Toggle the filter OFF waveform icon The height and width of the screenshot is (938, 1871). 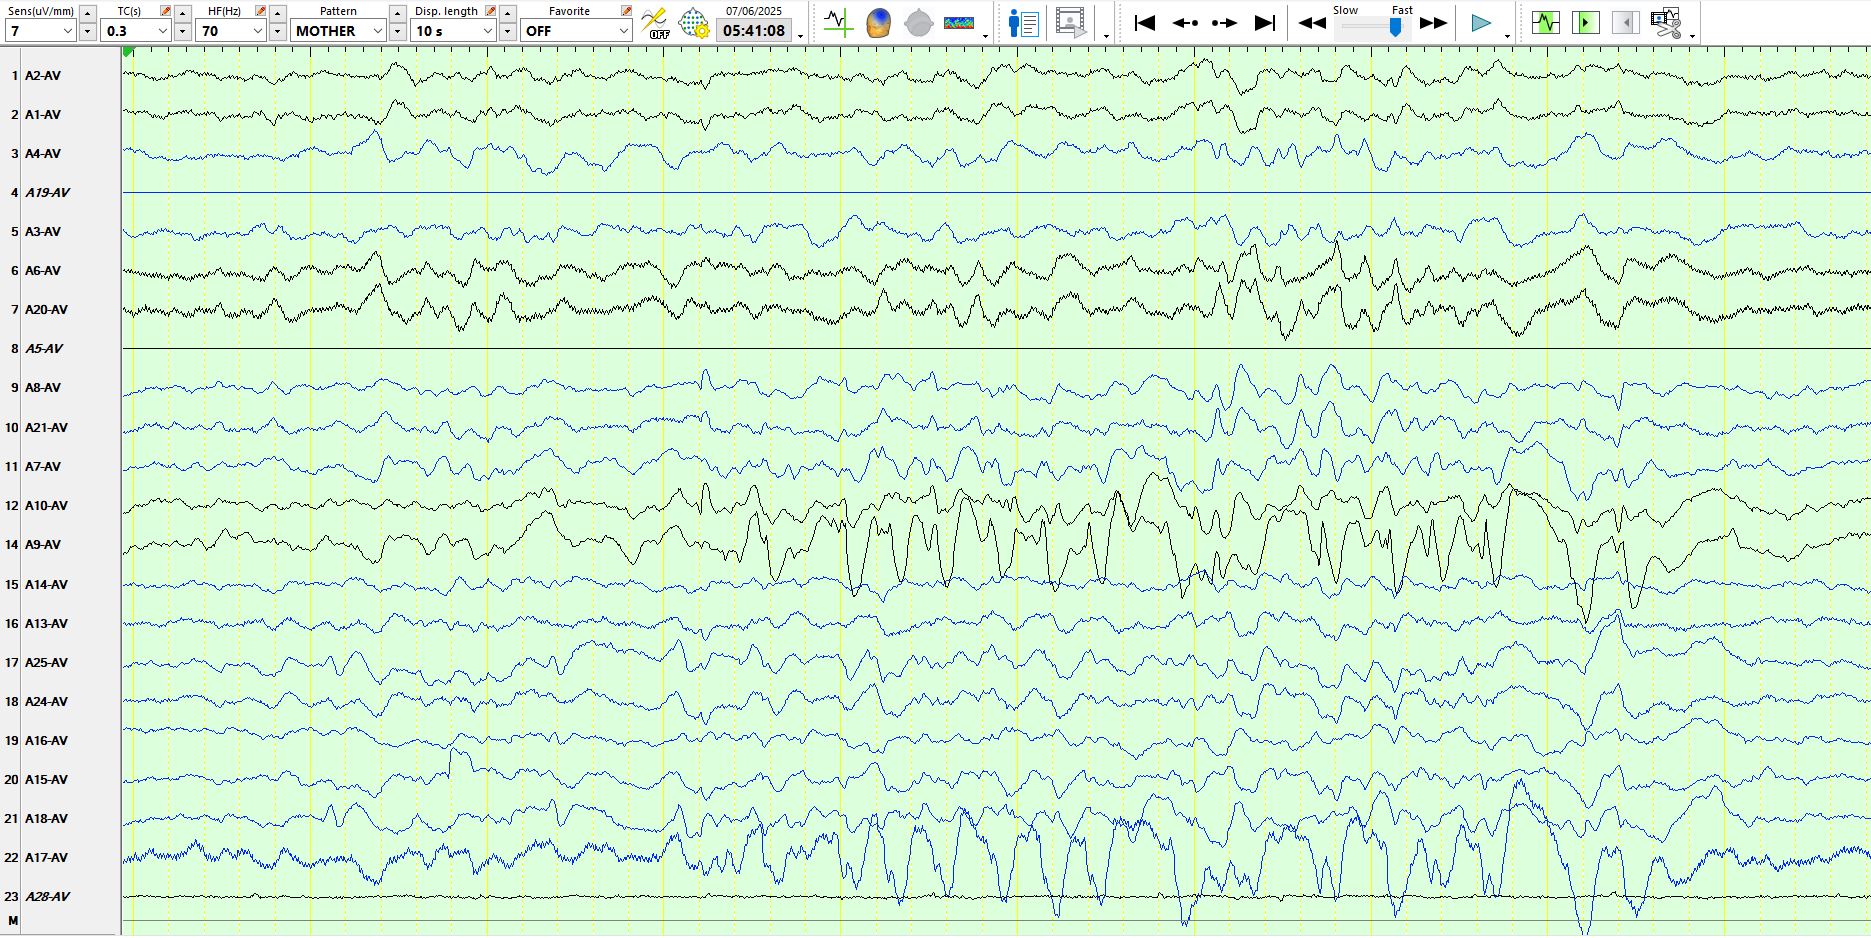(655, 23)
